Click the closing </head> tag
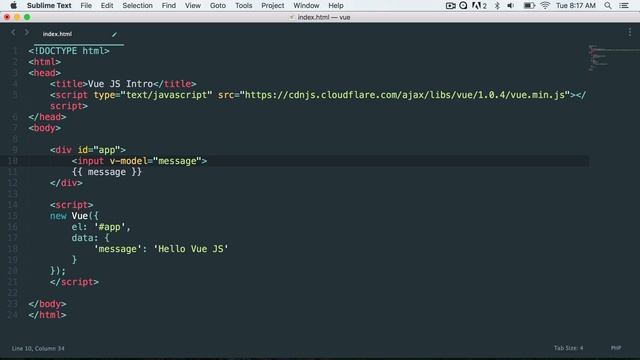The image size is (640, 360). coord(47,117)
